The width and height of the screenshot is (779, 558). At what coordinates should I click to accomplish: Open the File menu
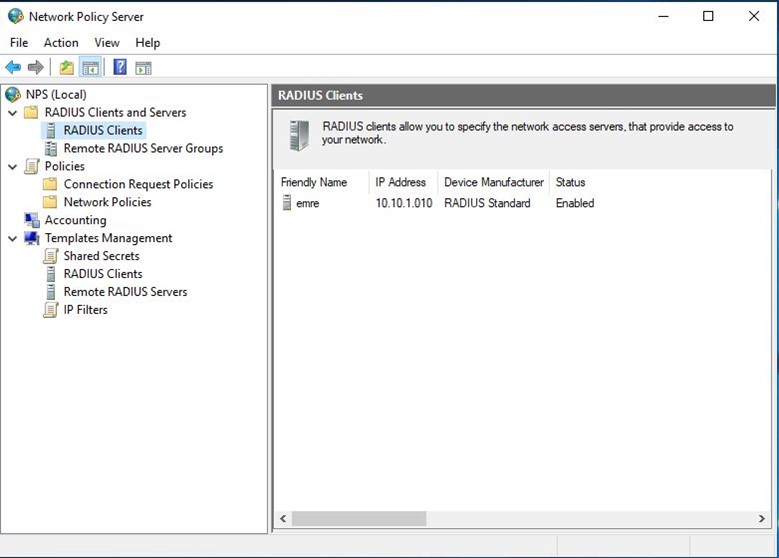(19, 43)
